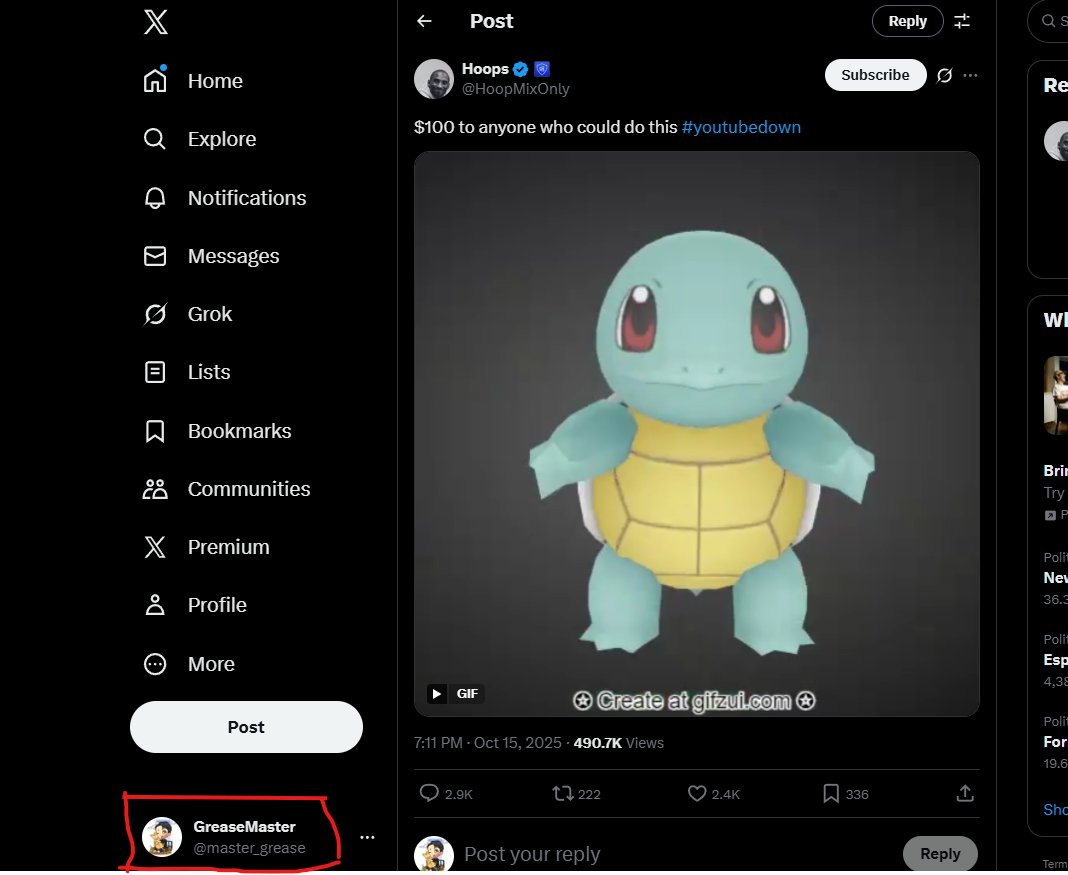Open the #youtubedown hashtag
This screenshot has width=1068, height=875.
point(741,127)
